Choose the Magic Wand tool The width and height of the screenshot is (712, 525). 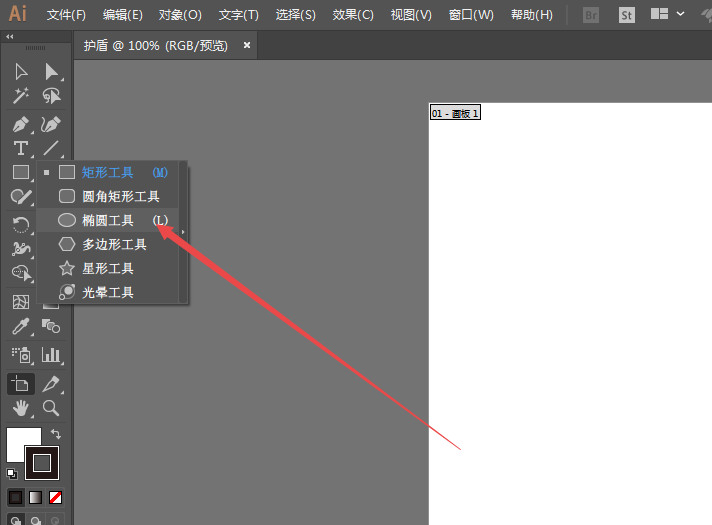tap(21, 96)
